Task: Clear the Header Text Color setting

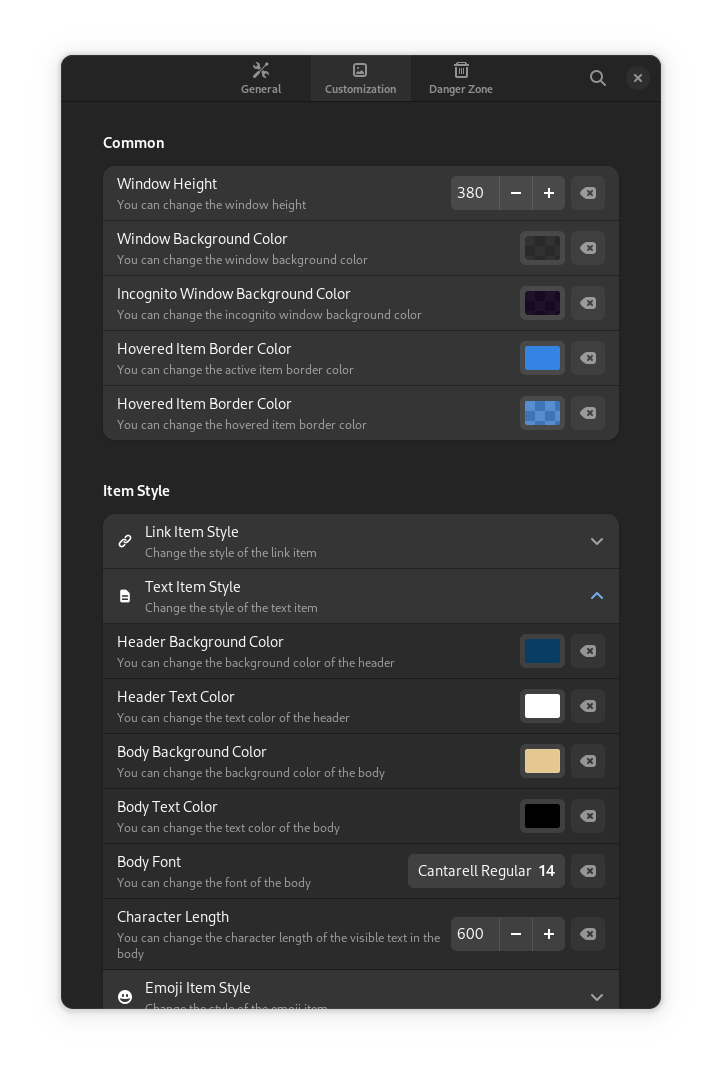Action: (588, 706)
